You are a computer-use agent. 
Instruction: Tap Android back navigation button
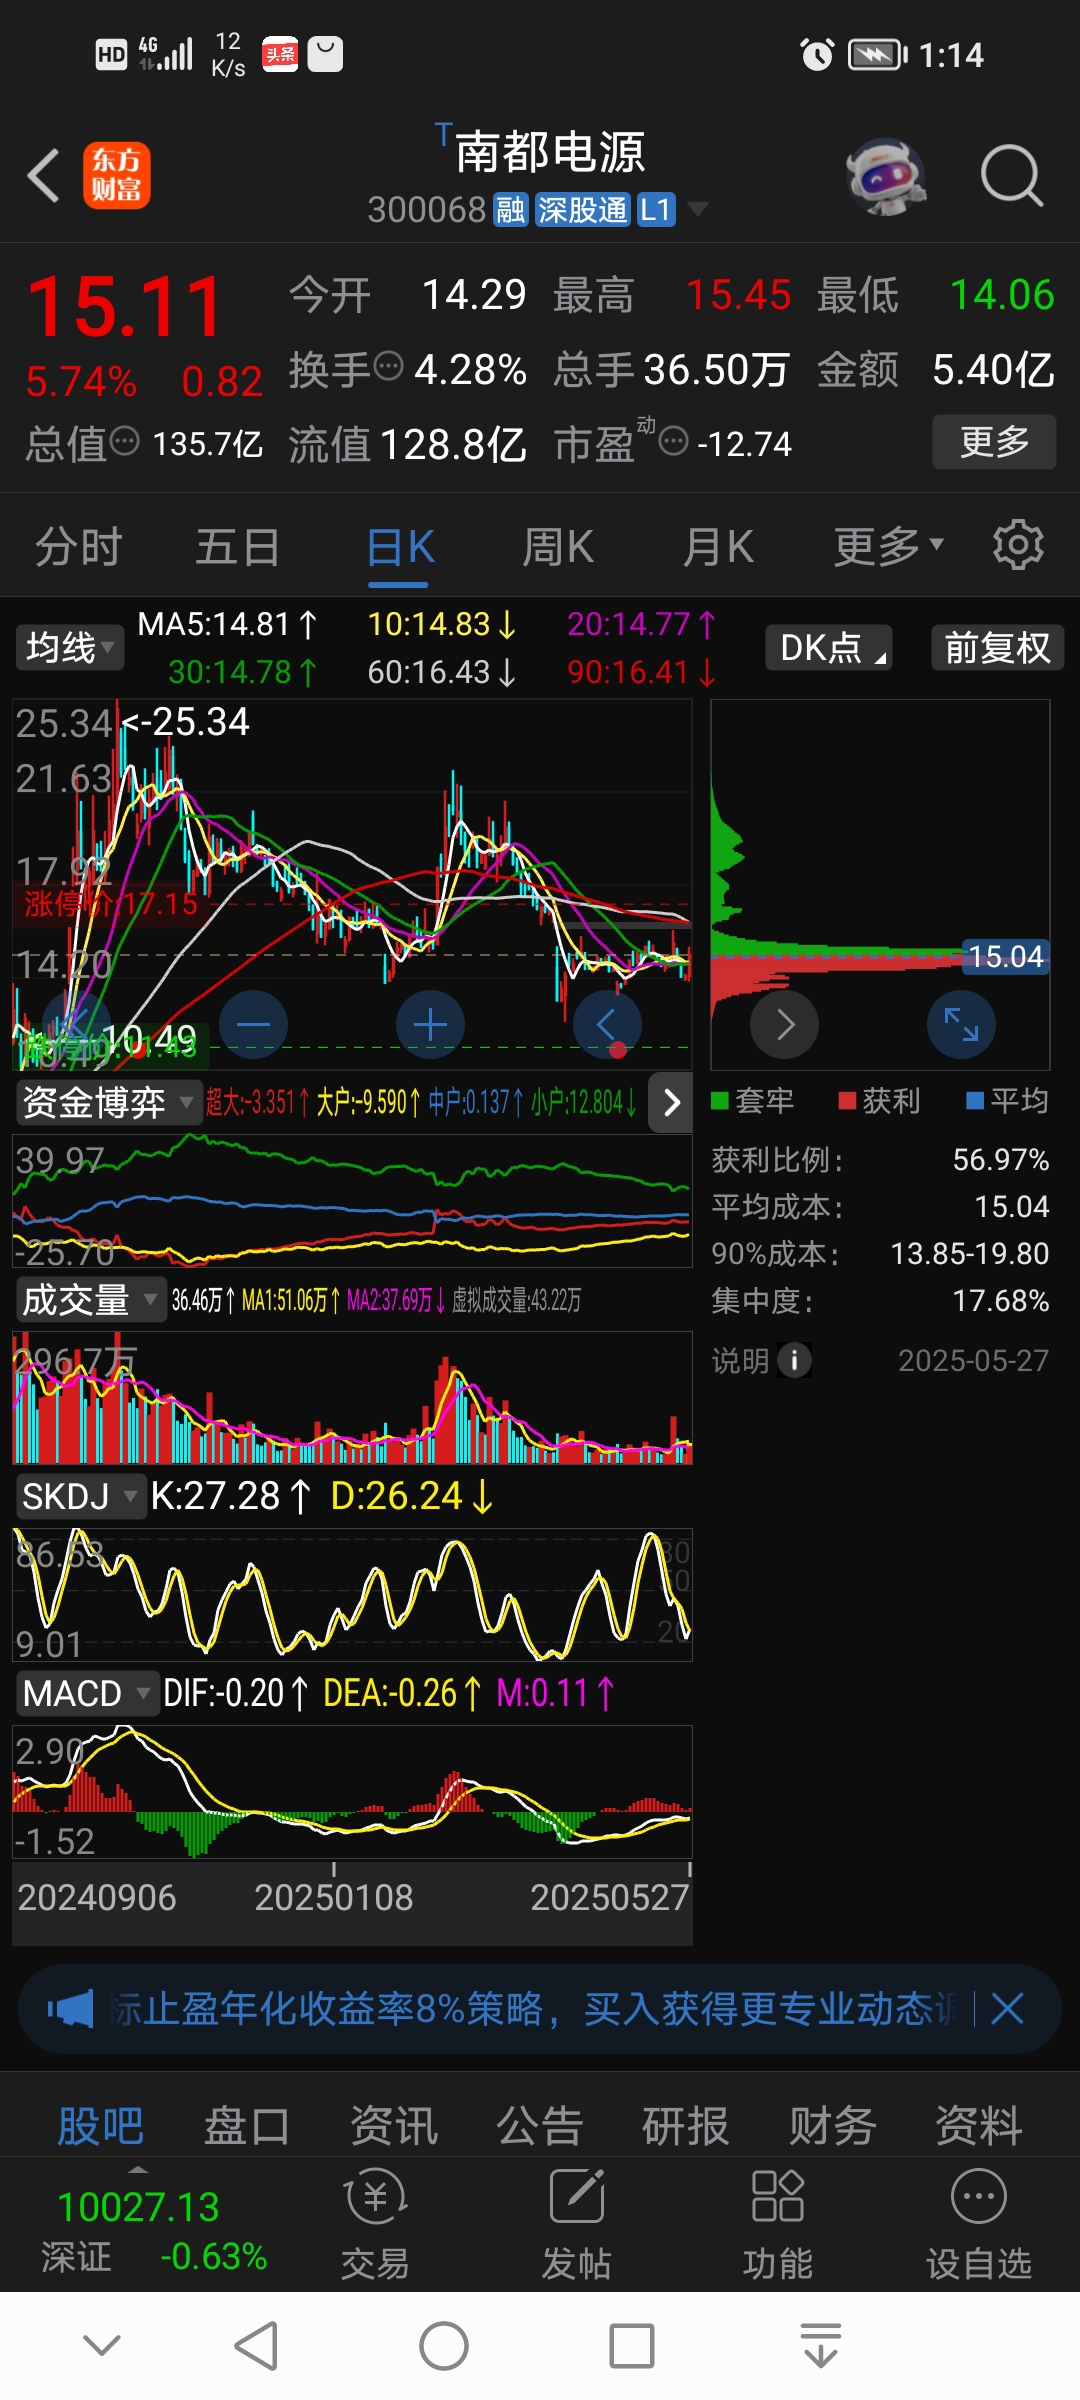pyautogui.click(x=256, y=2346)
